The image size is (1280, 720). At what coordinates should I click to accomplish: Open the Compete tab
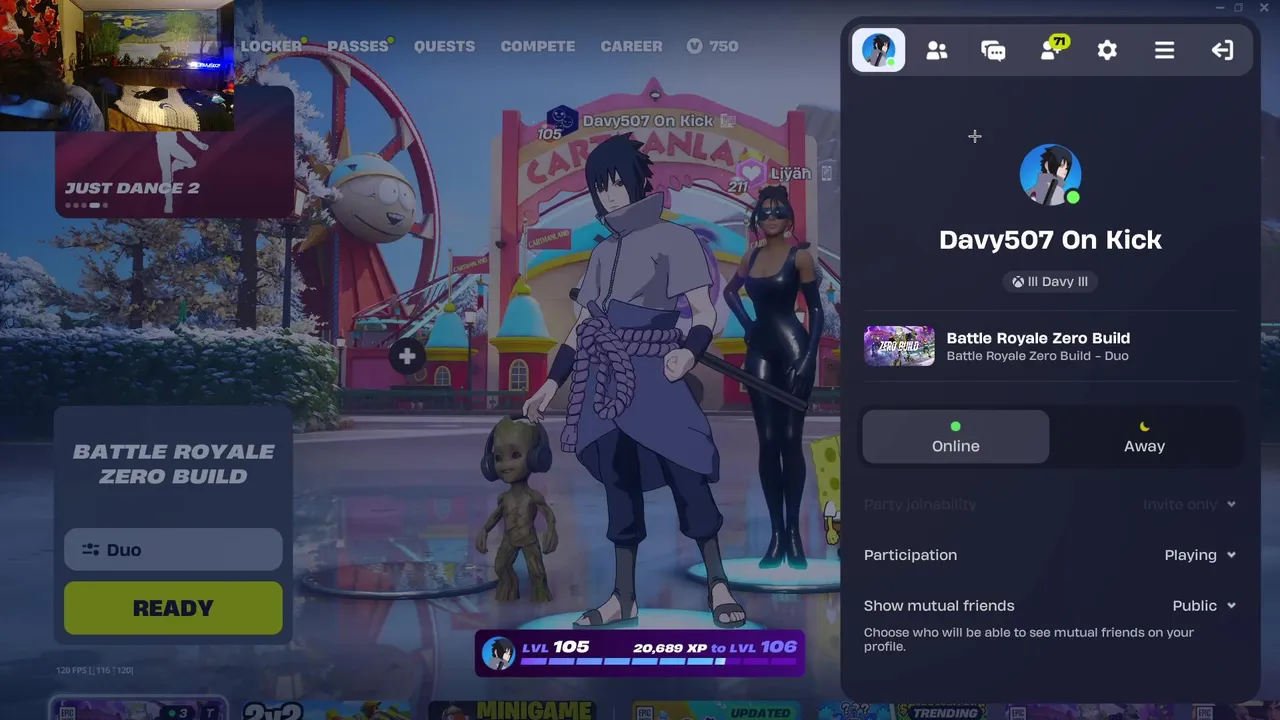coord(538,46)
